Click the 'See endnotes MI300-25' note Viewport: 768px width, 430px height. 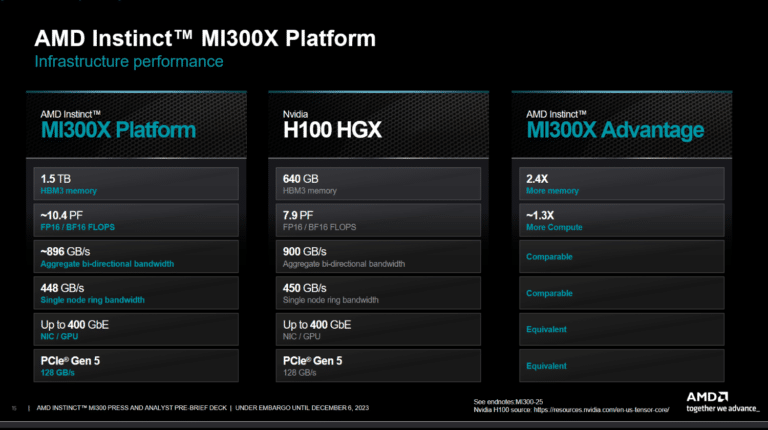[508, 402]
